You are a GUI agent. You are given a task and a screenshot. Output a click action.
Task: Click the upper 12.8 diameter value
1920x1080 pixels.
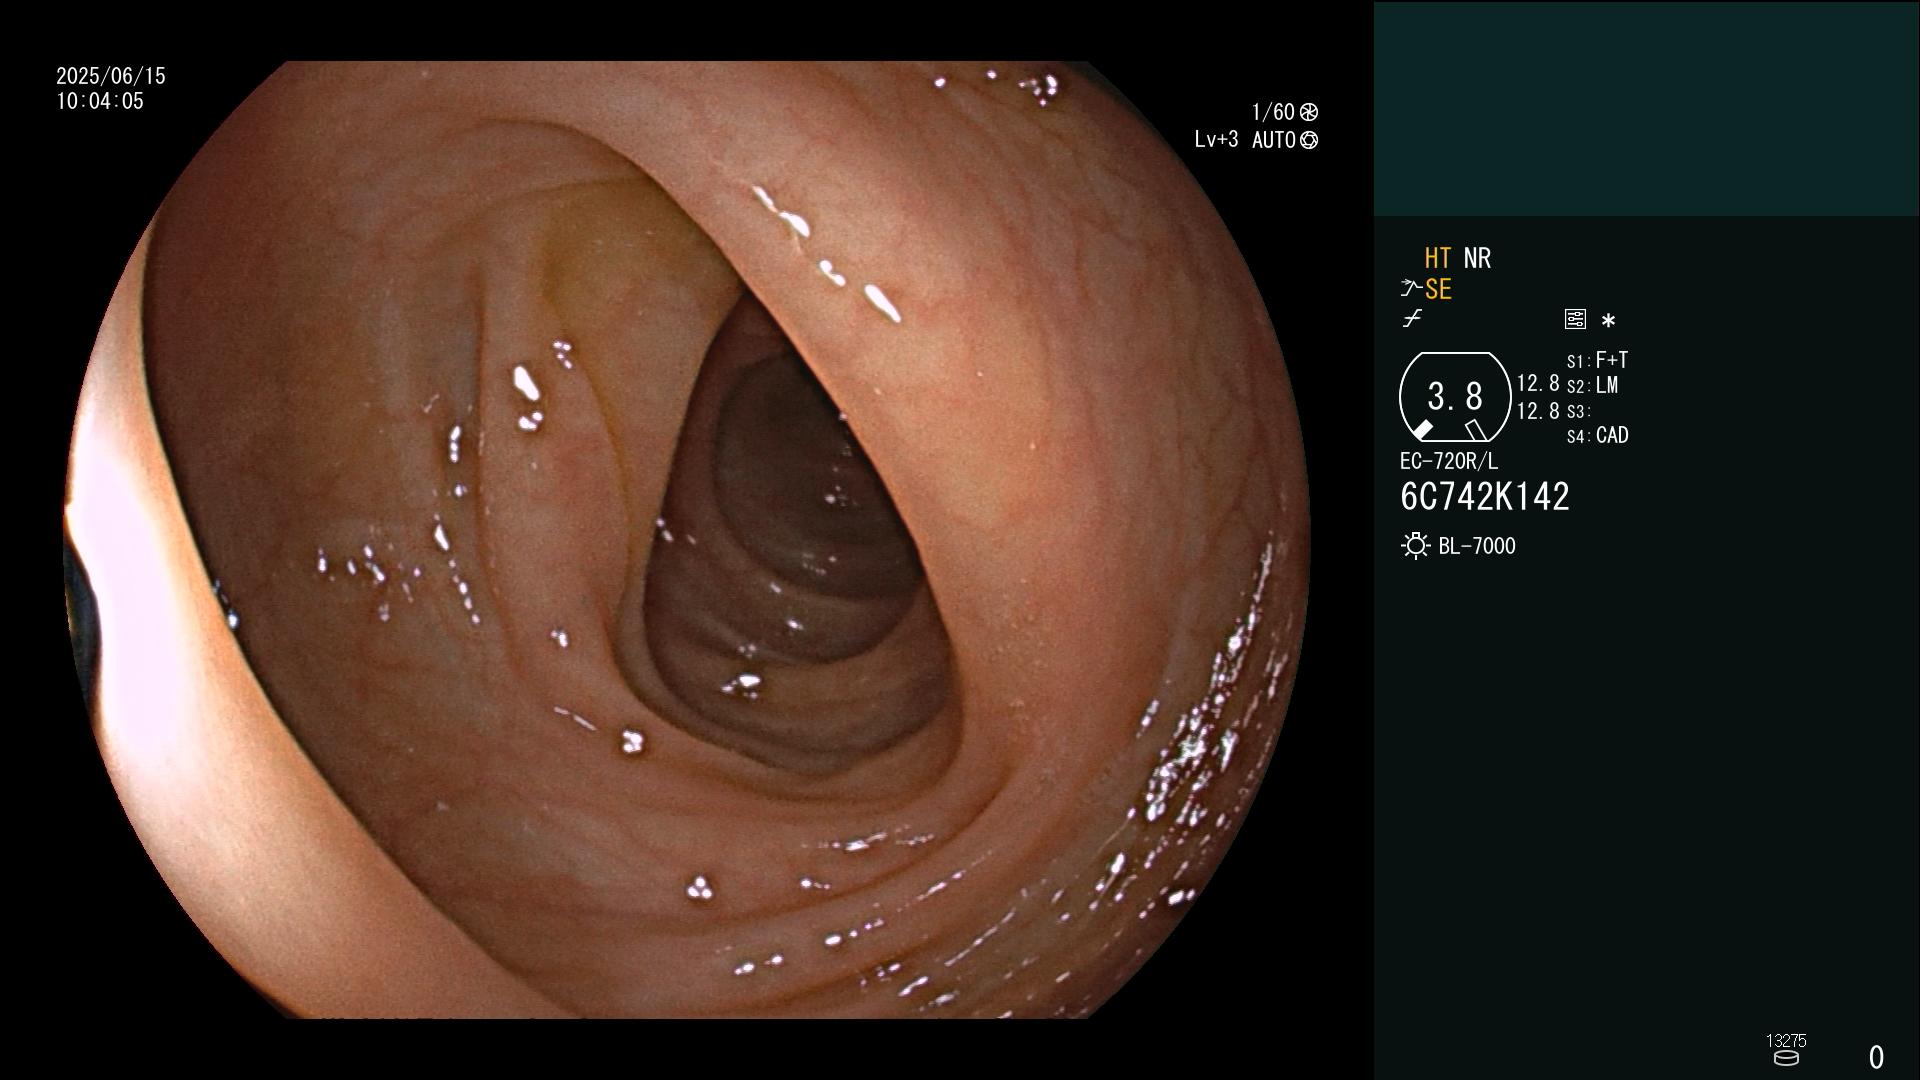[x=1538, y=384]
